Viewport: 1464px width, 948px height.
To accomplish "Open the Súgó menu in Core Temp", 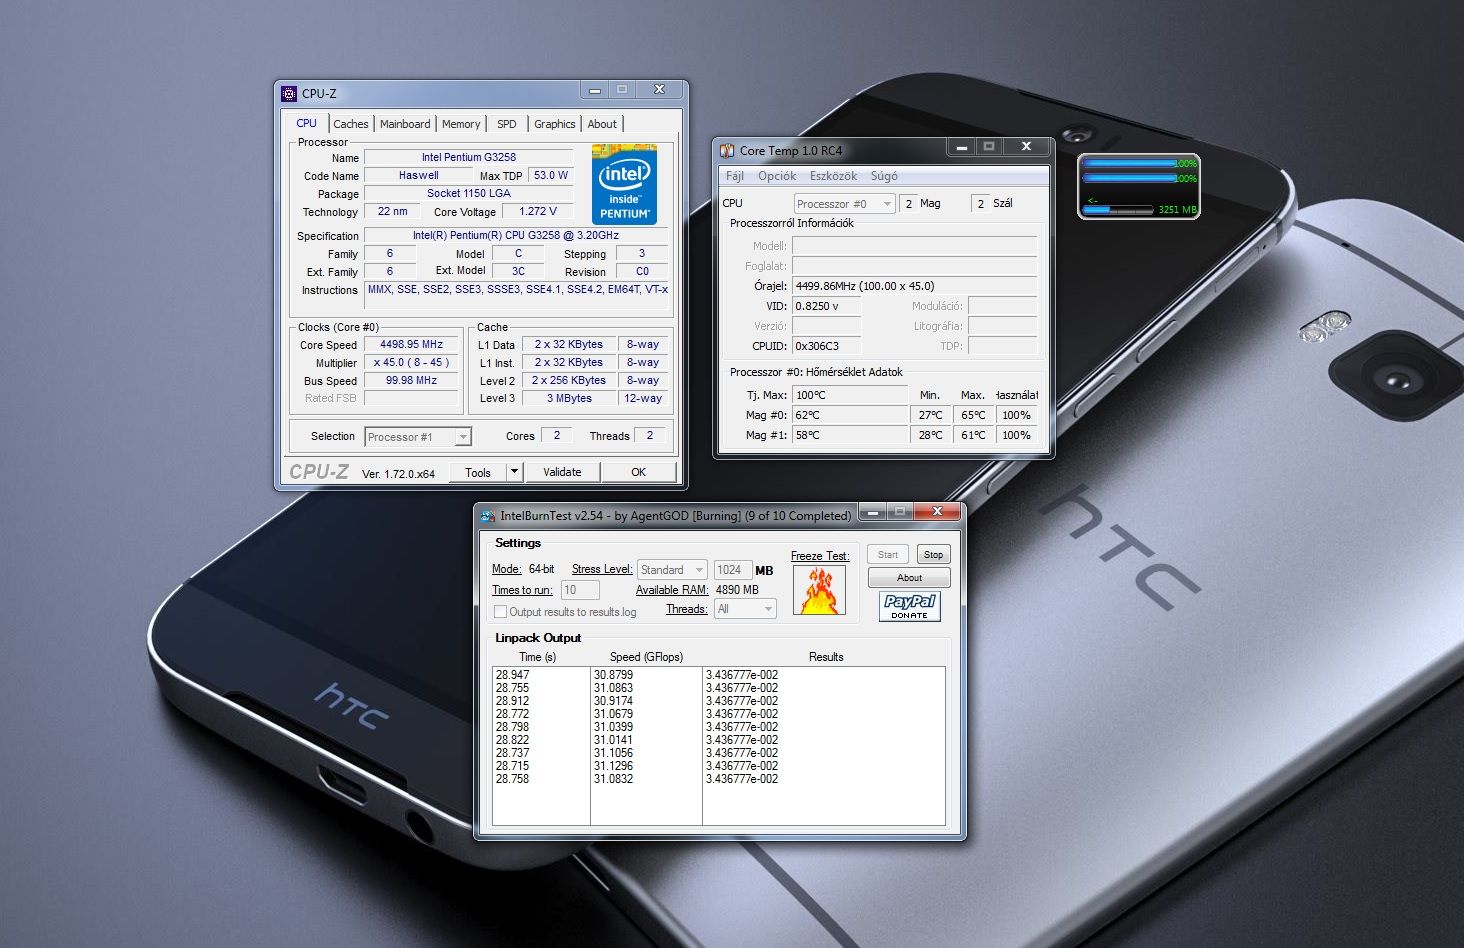I will [884, 176].
